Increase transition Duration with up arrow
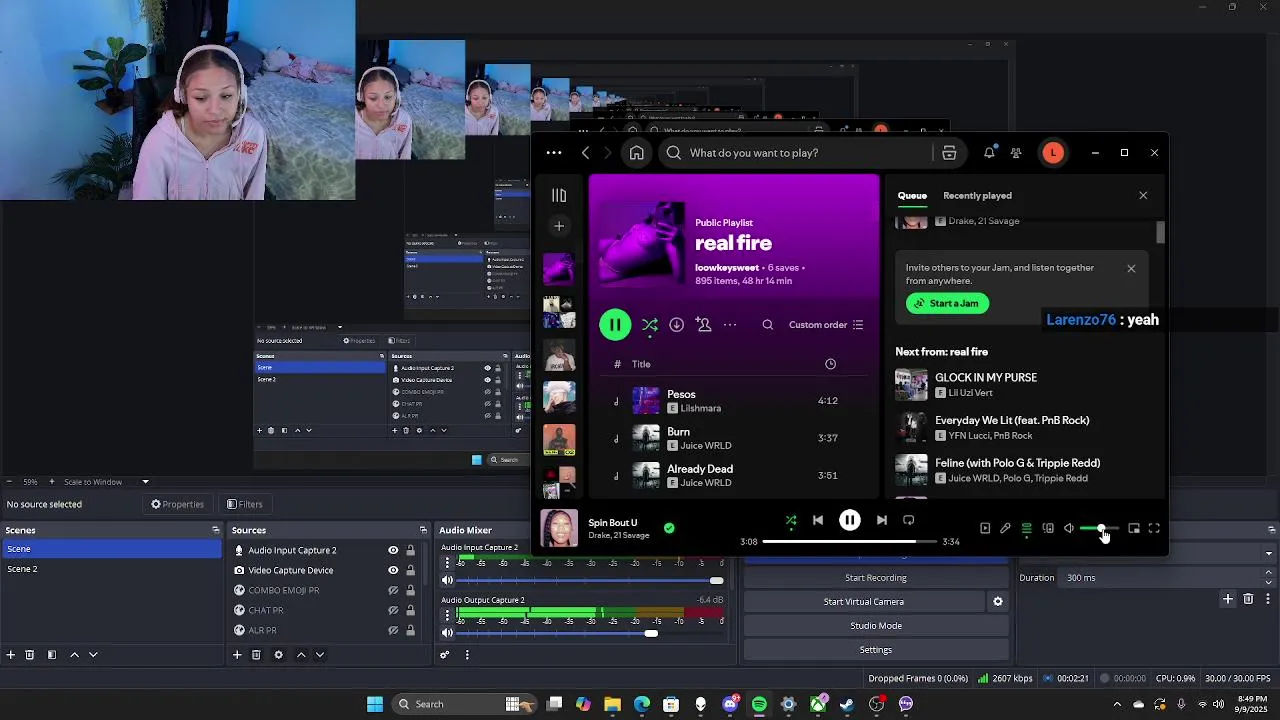 tap(1269, 573)
